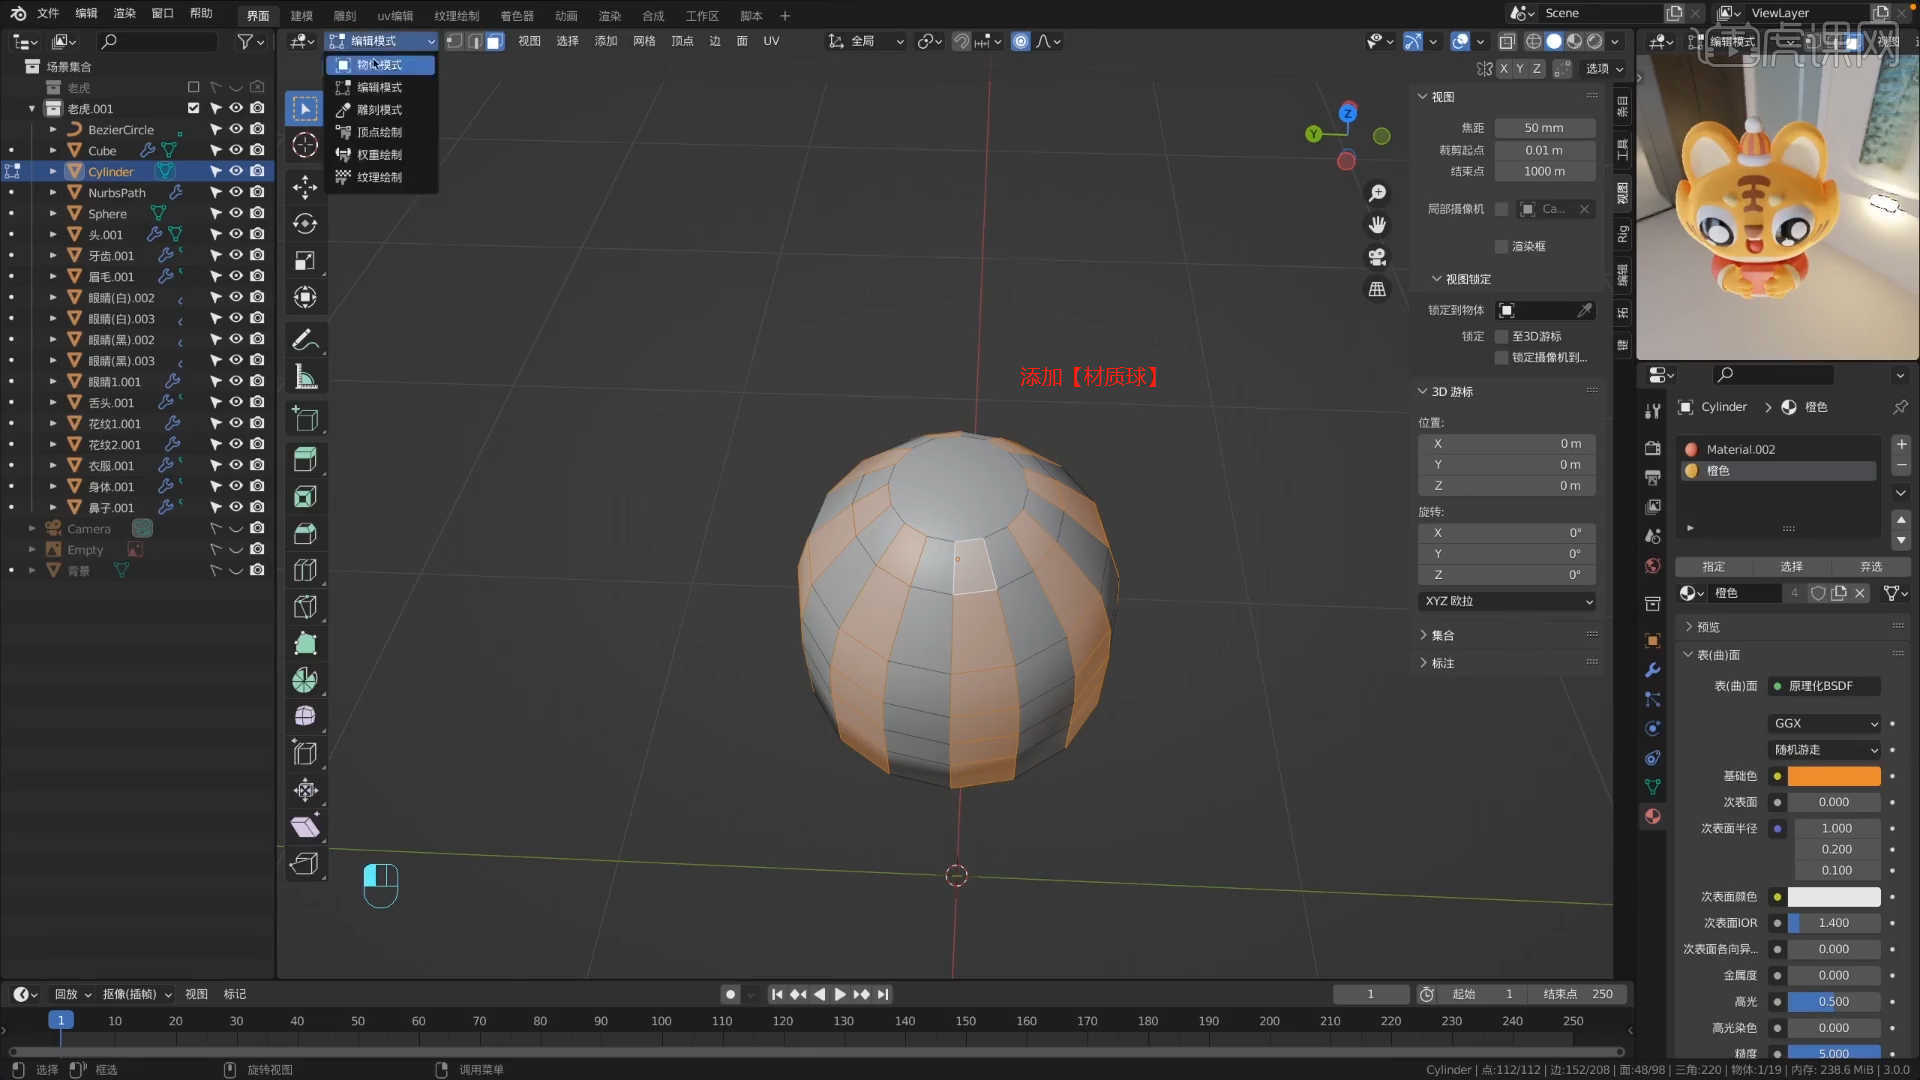This screenshot has width=1920, height=1080.
Task: Expand the Cube item in outliner
Action: click(x=53, y=151)
